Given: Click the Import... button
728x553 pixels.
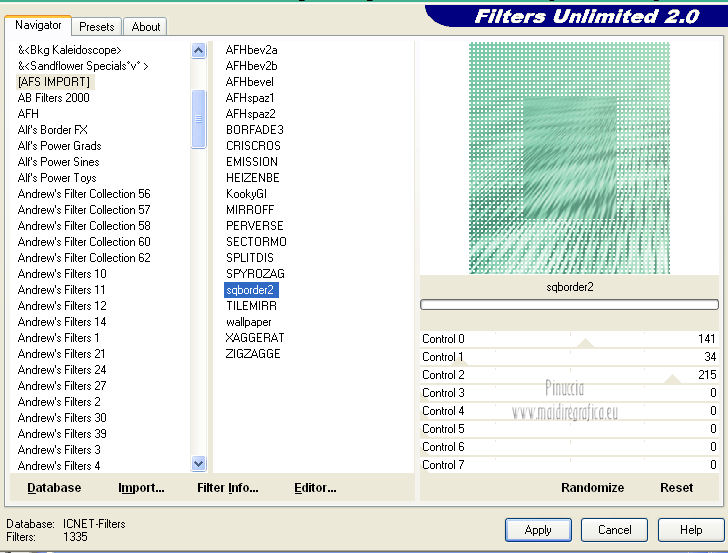Looking at the screenshot, I should [x=141, y=488].
